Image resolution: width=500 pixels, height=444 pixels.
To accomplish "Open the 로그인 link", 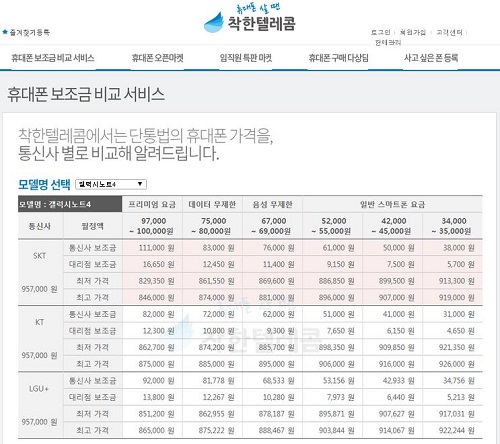I will 380,32.
